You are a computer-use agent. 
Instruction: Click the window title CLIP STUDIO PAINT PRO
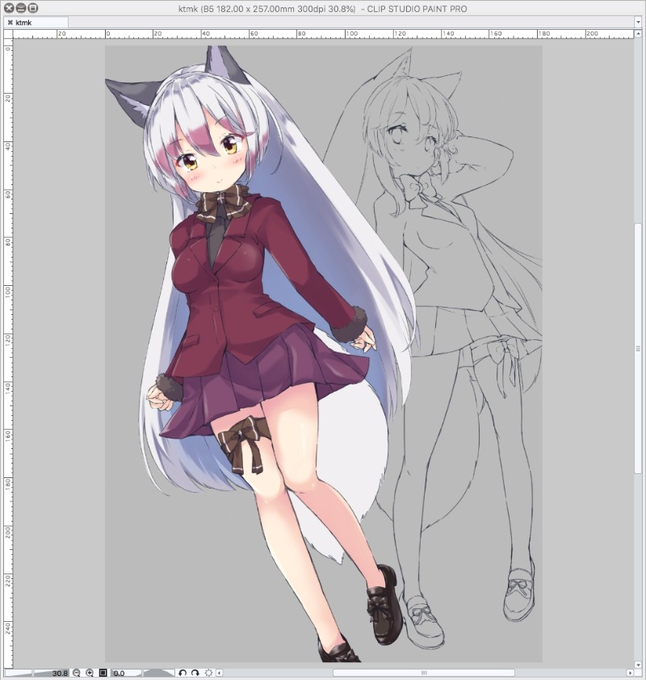pos(417,9)
